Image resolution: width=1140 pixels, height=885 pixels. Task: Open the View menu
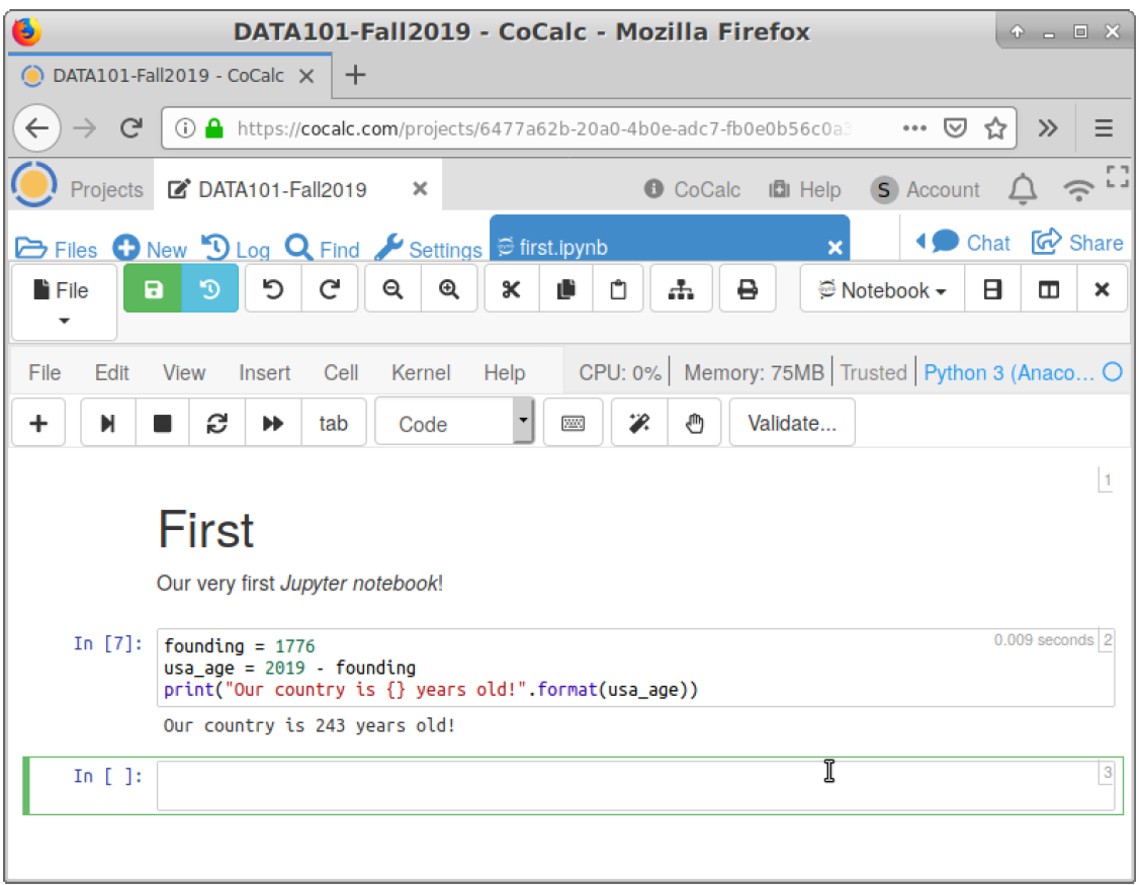[x=184, y=372]
